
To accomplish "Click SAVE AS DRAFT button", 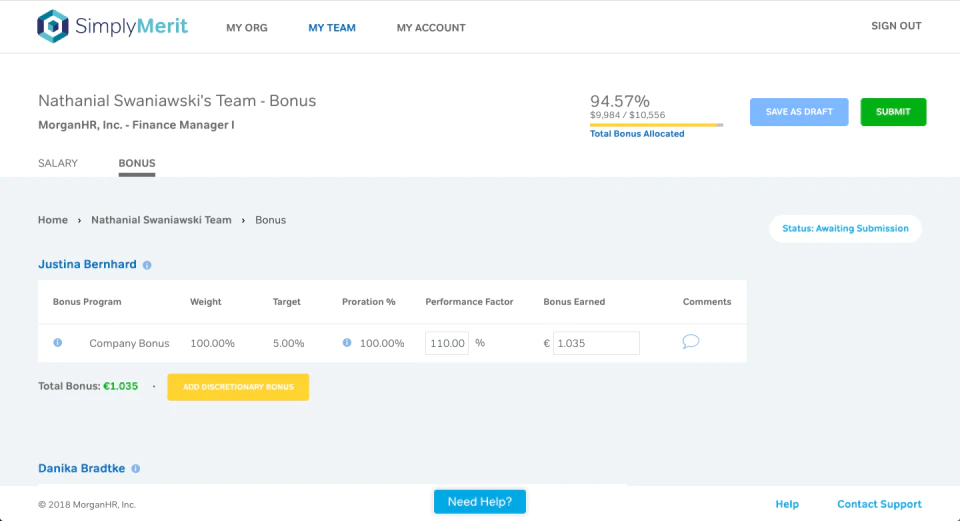I will click(x=799, y=112).
